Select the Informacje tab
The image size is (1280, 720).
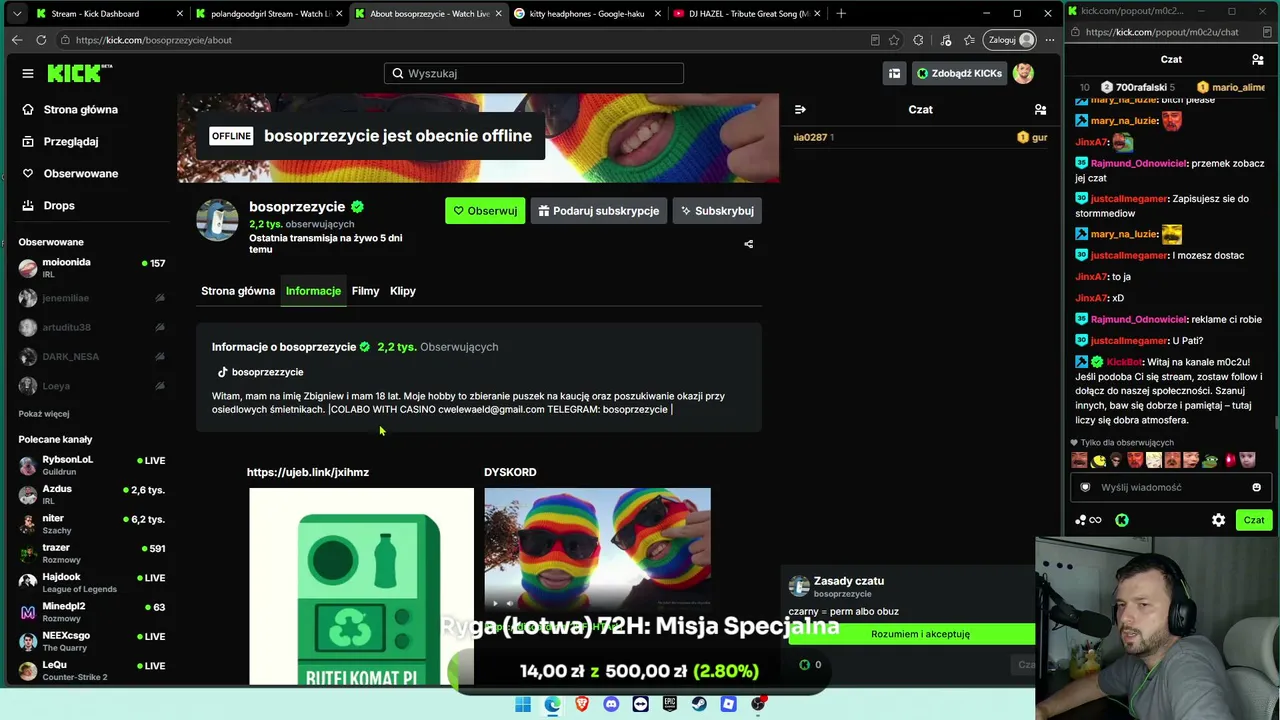[x=313, y=291]
